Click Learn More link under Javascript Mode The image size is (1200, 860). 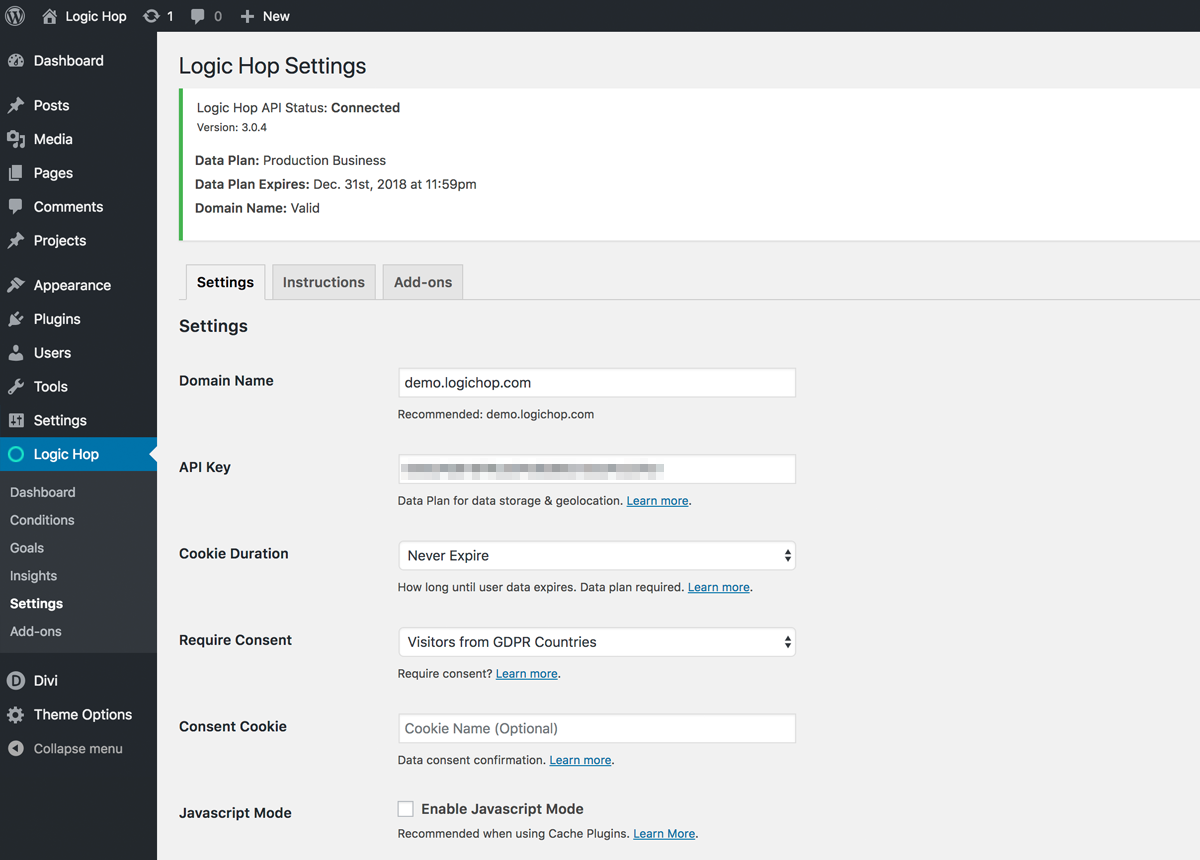coord(664,833)
